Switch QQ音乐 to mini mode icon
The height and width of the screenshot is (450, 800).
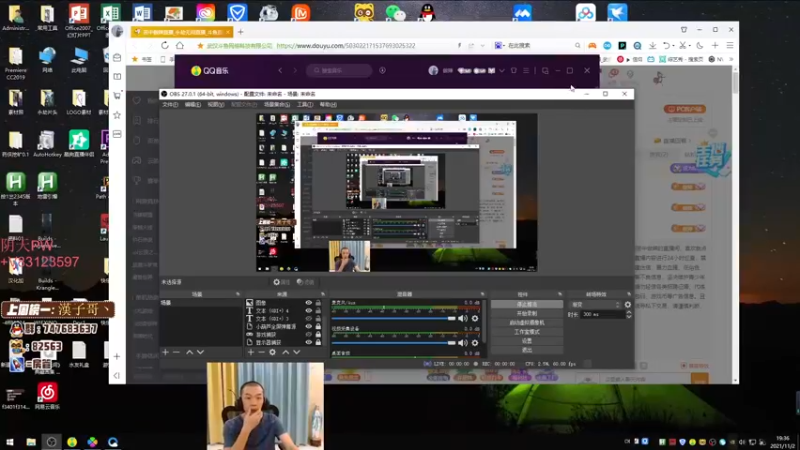coord(545,70)
